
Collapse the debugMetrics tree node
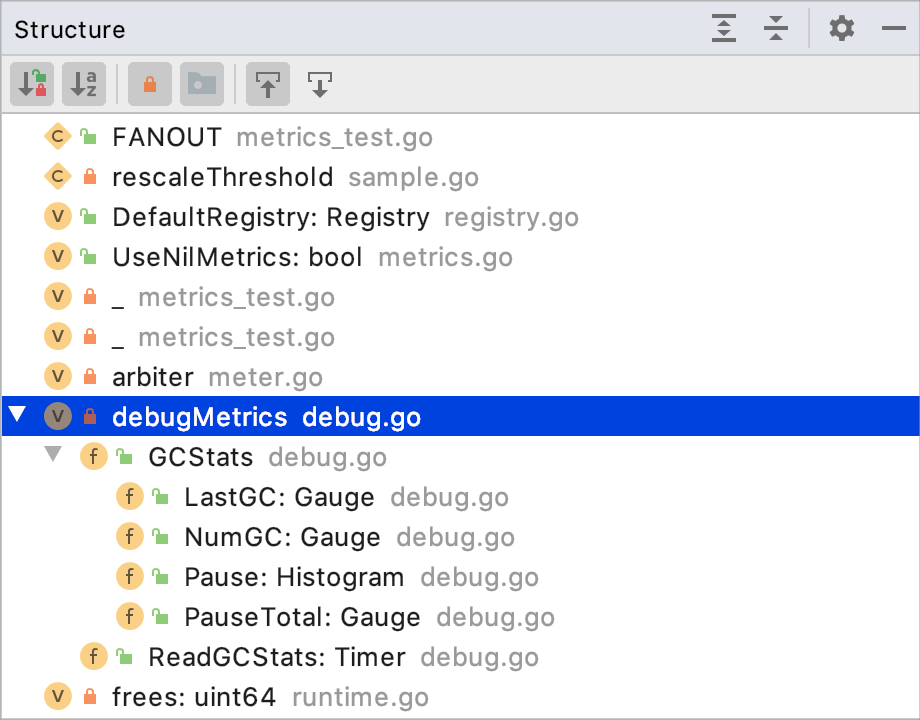(x=17, y=417)
